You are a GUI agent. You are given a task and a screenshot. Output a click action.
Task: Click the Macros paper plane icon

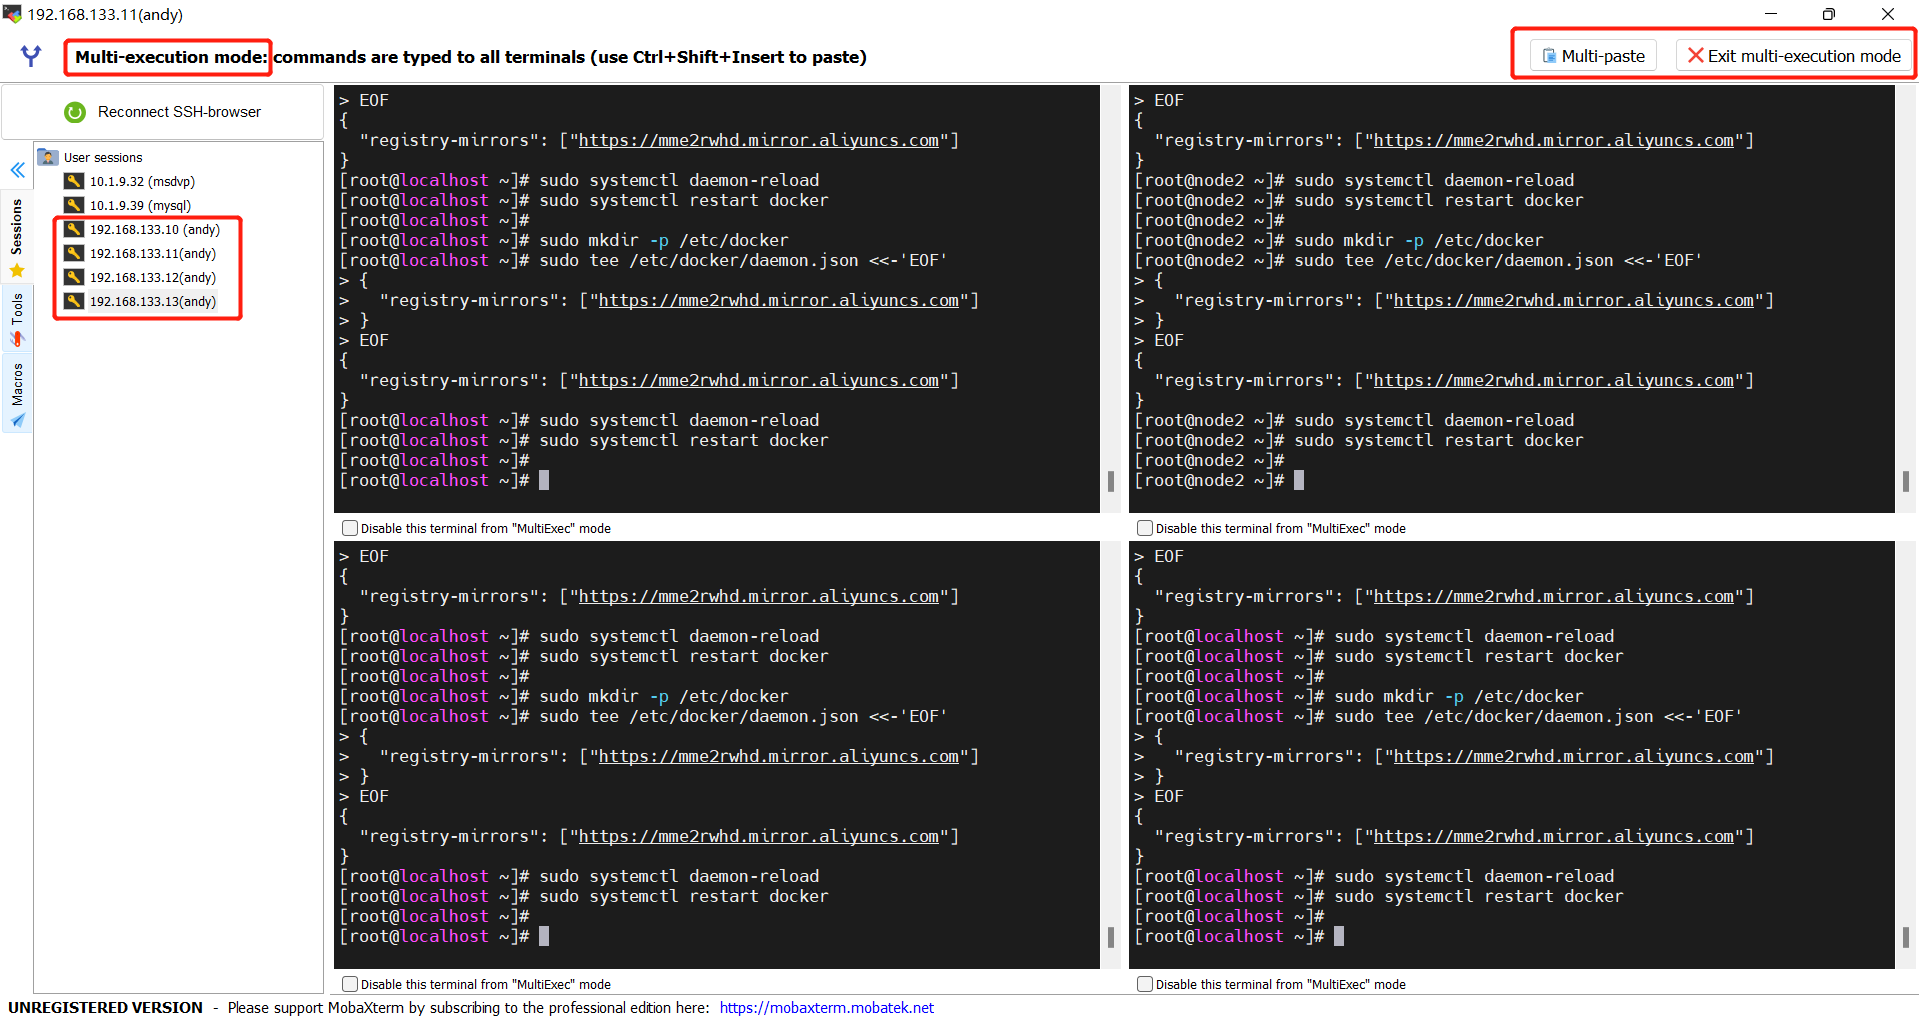coord(17,420)
